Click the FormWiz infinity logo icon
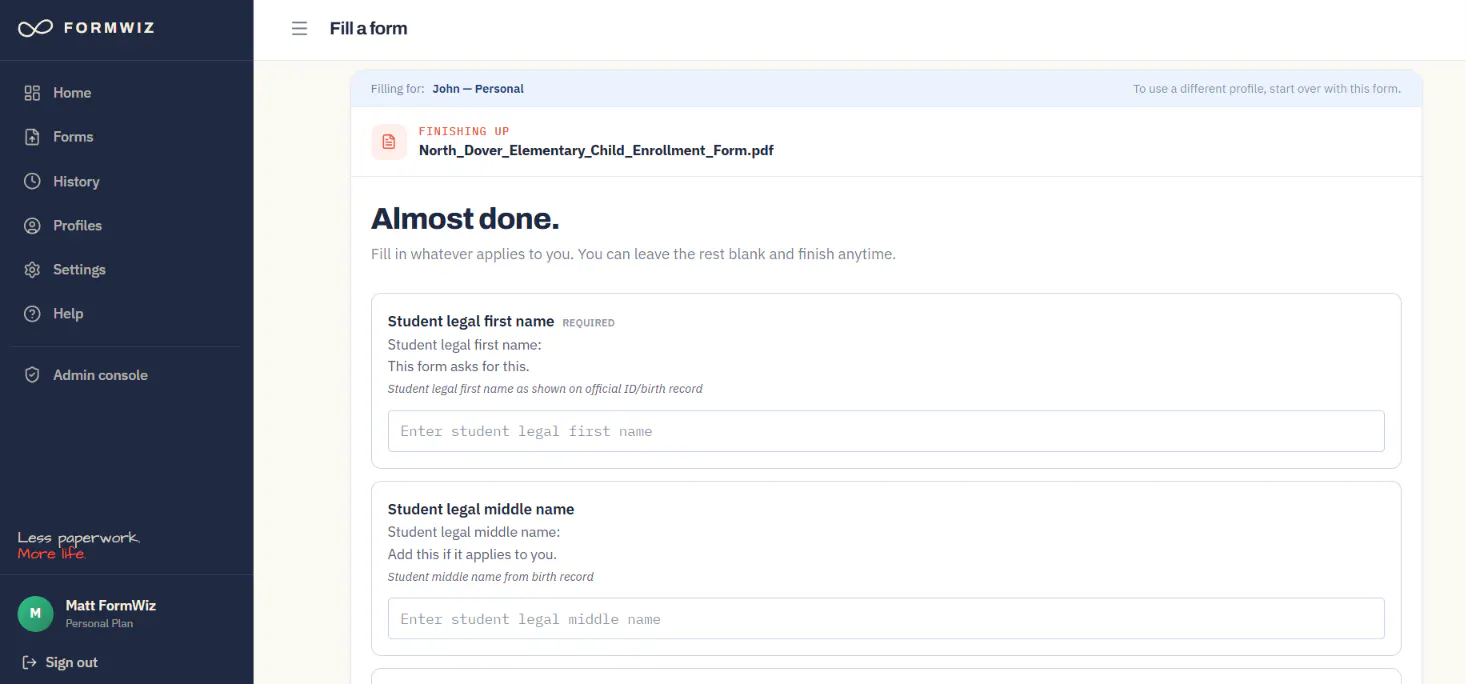1466x684 pixels. (x=35, y=28)
